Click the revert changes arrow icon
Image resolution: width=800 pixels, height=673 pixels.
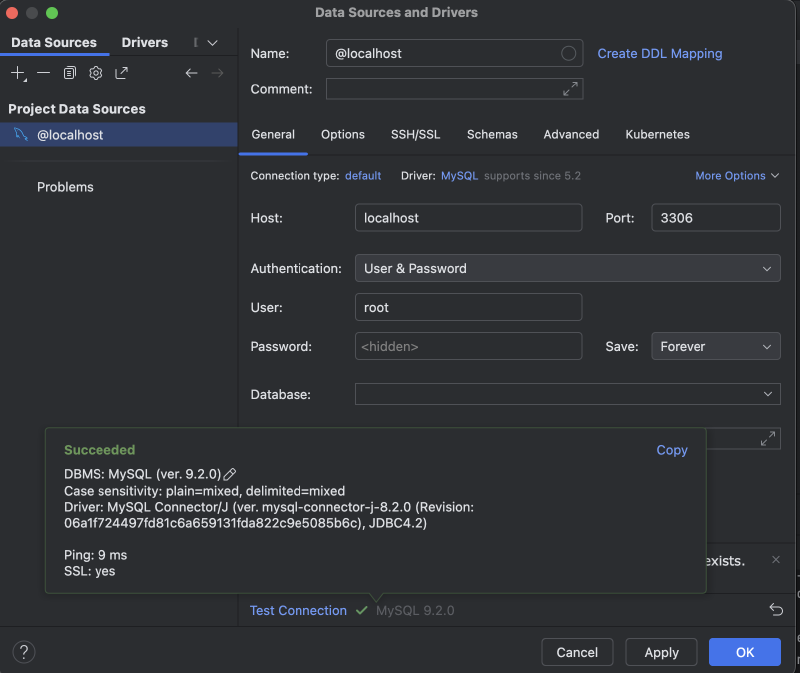point(776,610)
